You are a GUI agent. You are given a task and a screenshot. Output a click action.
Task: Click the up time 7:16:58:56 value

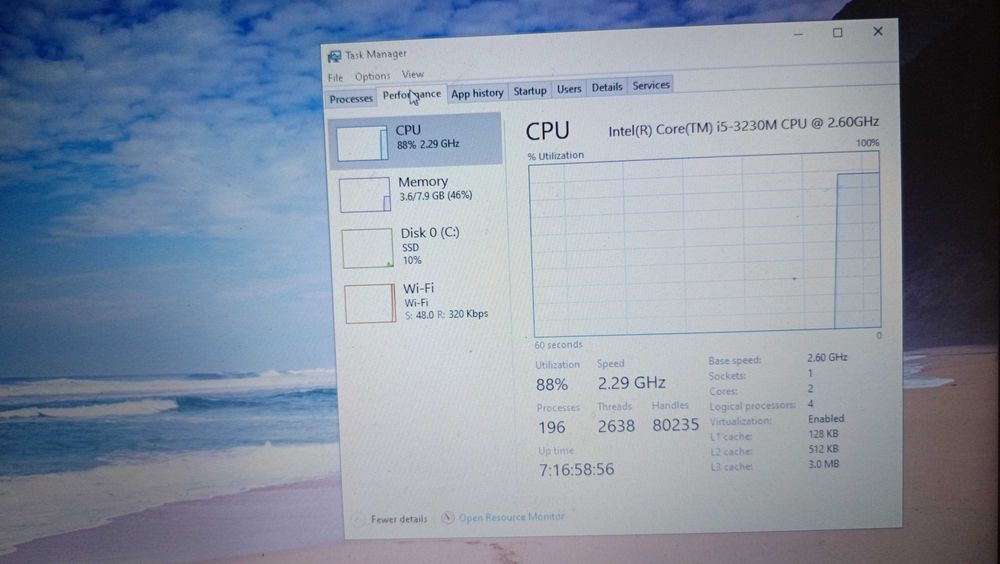point(577,470)
